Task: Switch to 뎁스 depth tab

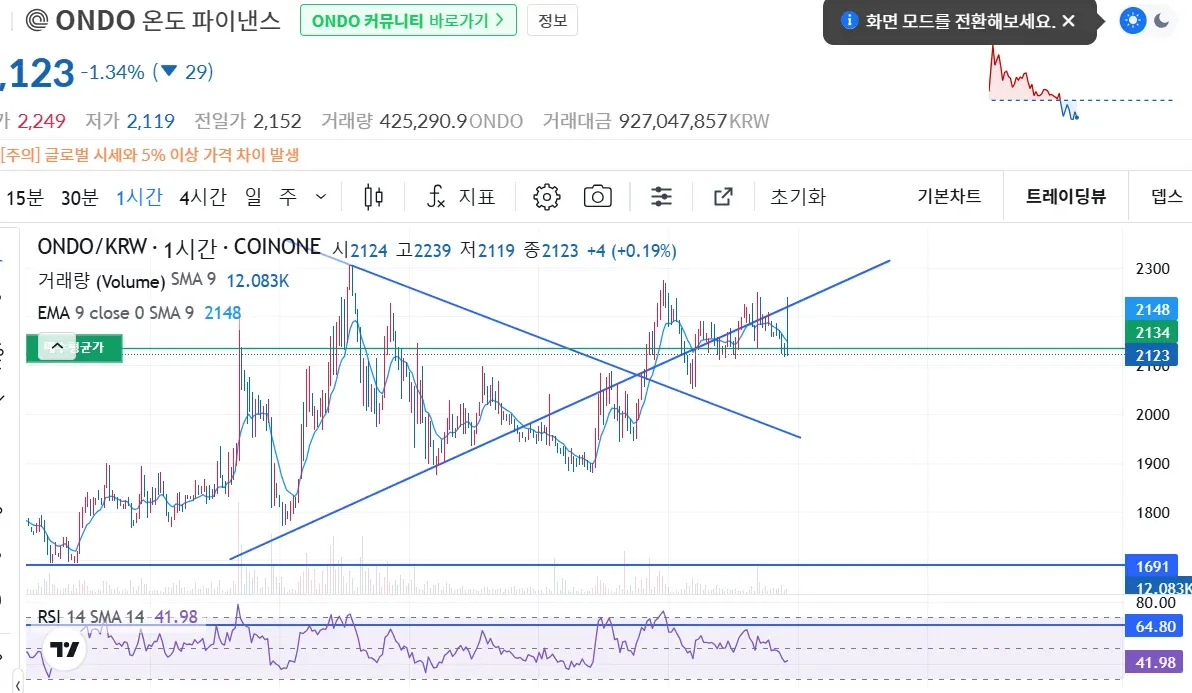Action: 1167,197
